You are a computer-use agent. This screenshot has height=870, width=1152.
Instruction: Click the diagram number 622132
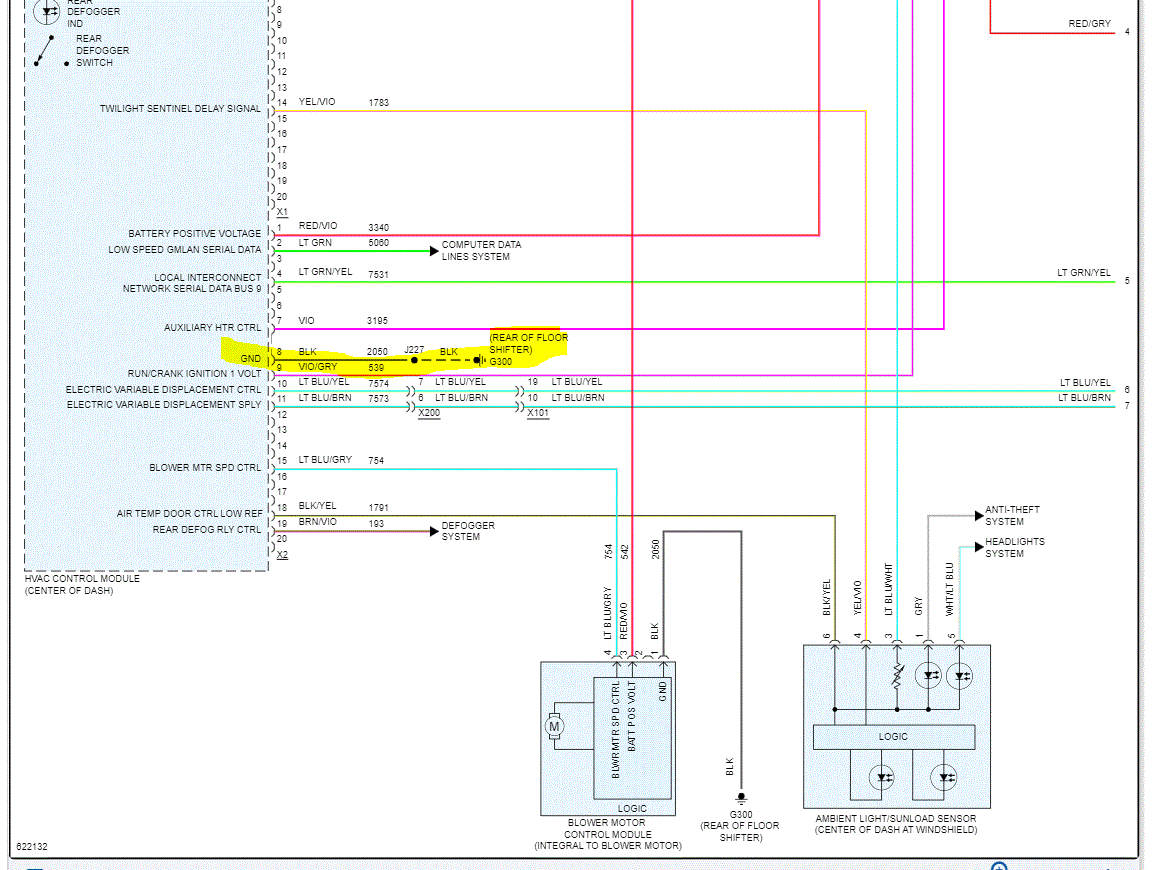point(31,846)
